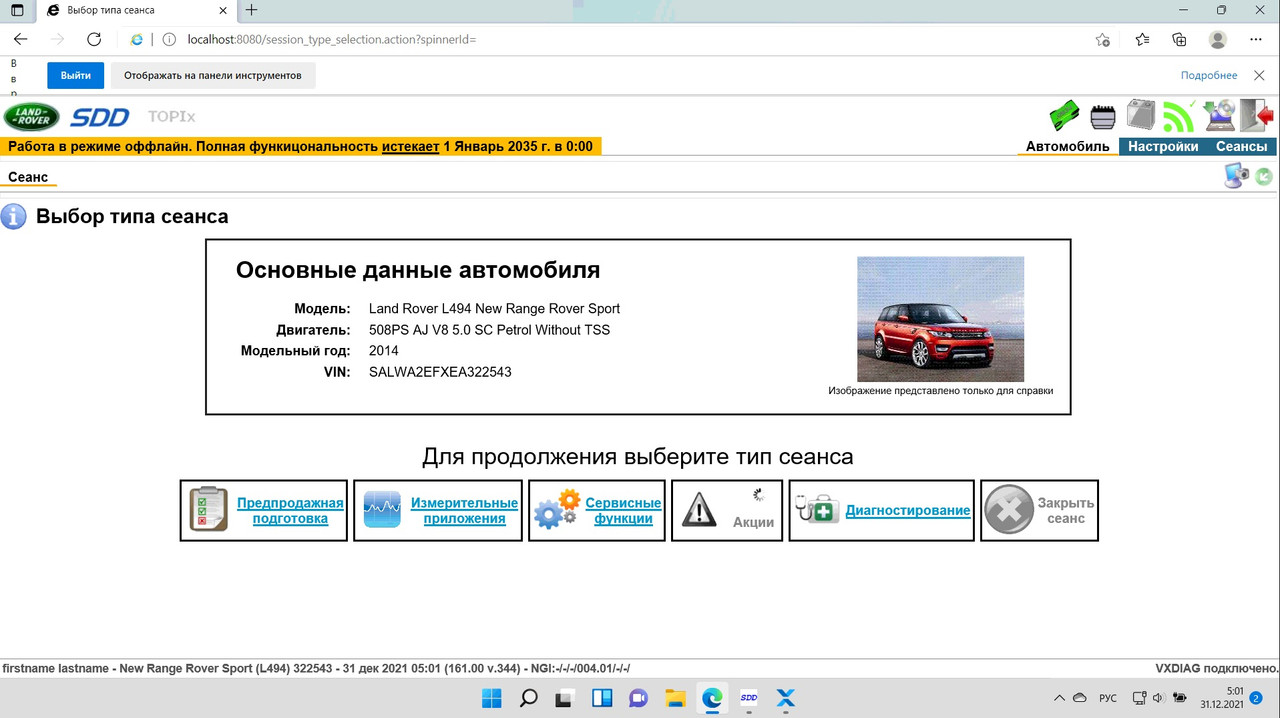Click the blue waveform measurement apps icon
This screenshot has height=718, width=1280.
tap(382, 510)
